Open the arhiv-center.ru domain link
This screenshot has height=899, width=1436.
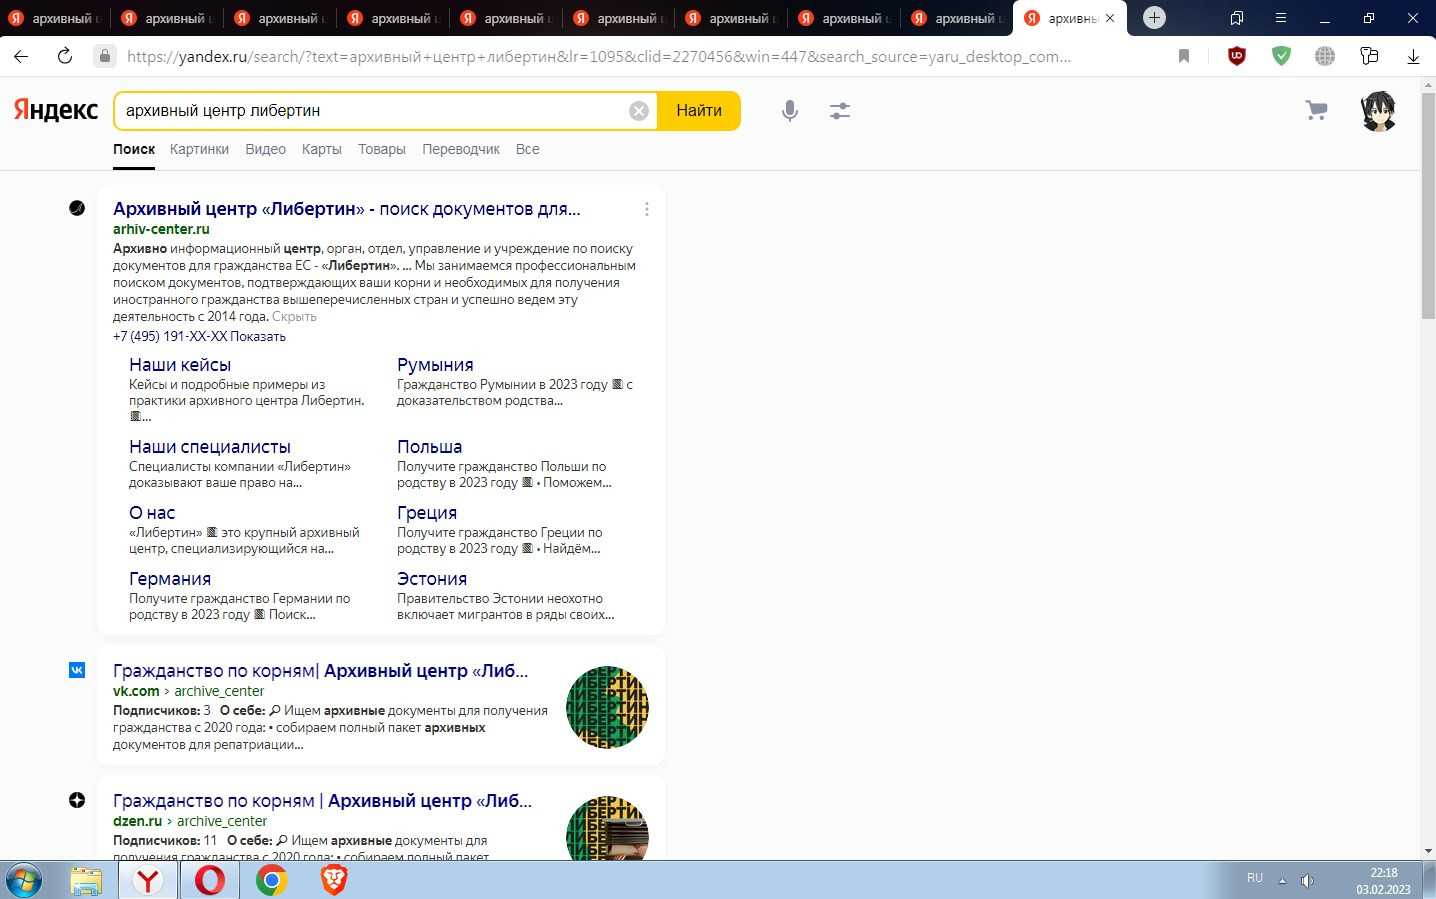coord(161,229)
